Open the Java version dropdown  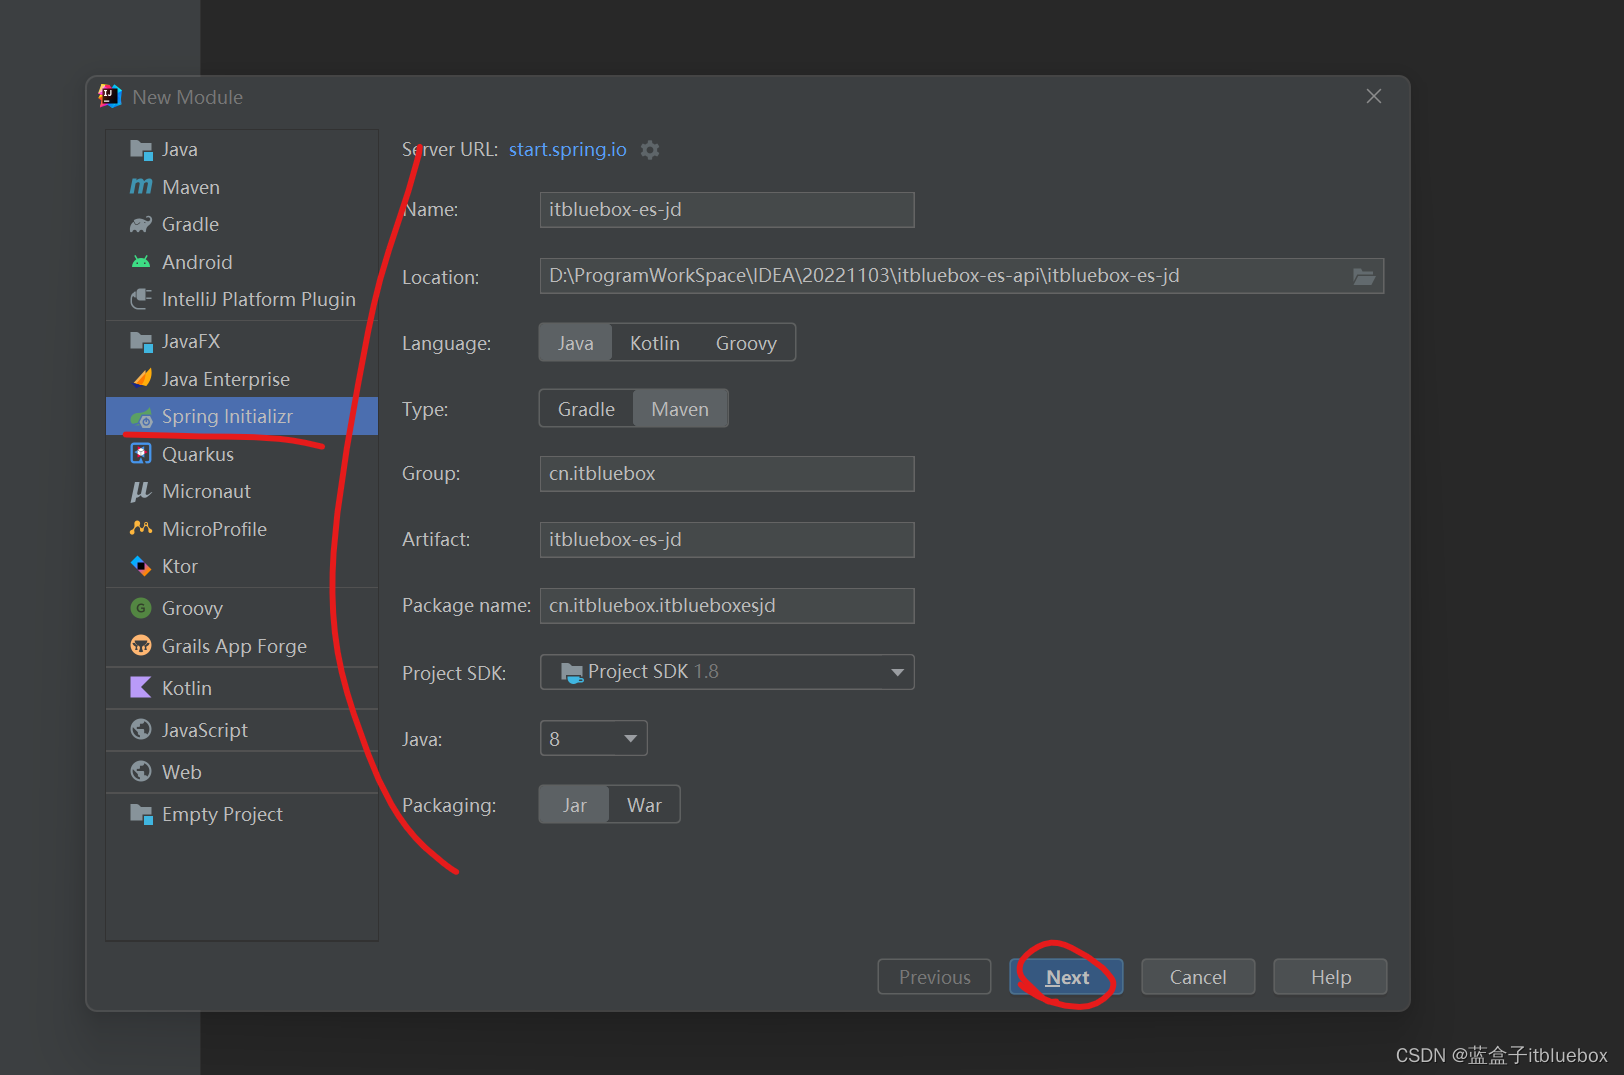click(x=593, y=739)
